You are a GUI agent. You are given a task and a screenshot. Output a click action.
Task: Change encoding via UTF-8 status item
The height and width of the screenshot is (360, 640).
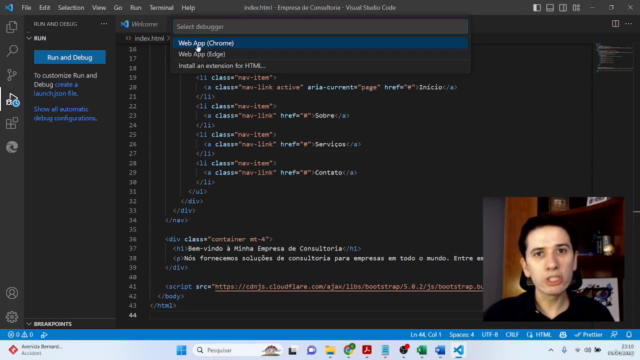[490, 335]
